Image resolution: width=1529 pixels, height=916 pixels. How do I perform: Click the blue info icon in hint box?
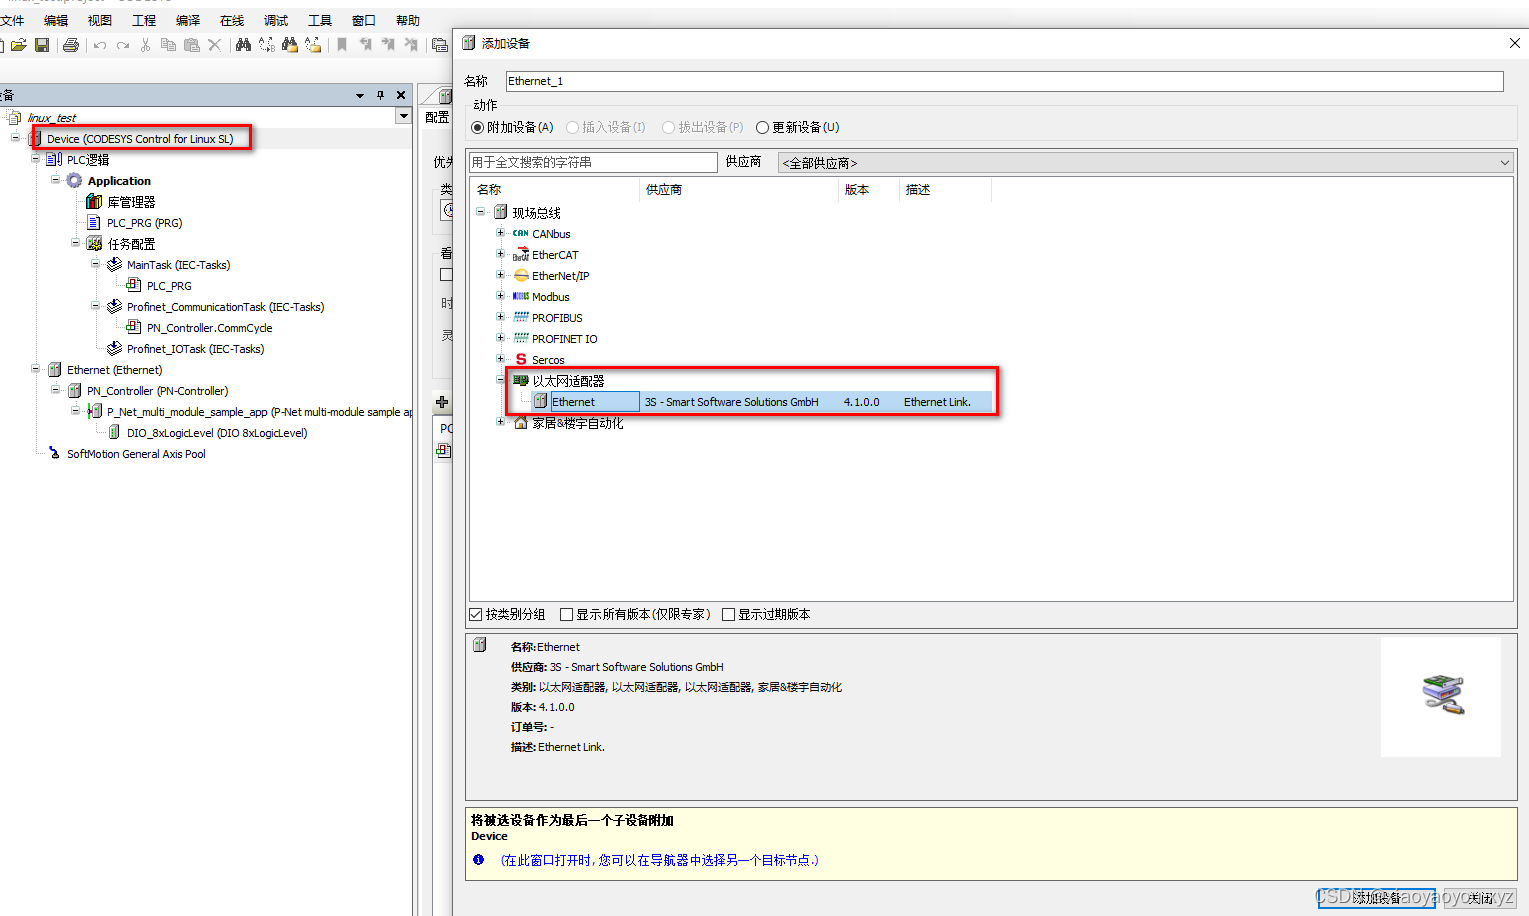[x=478, y=860]
